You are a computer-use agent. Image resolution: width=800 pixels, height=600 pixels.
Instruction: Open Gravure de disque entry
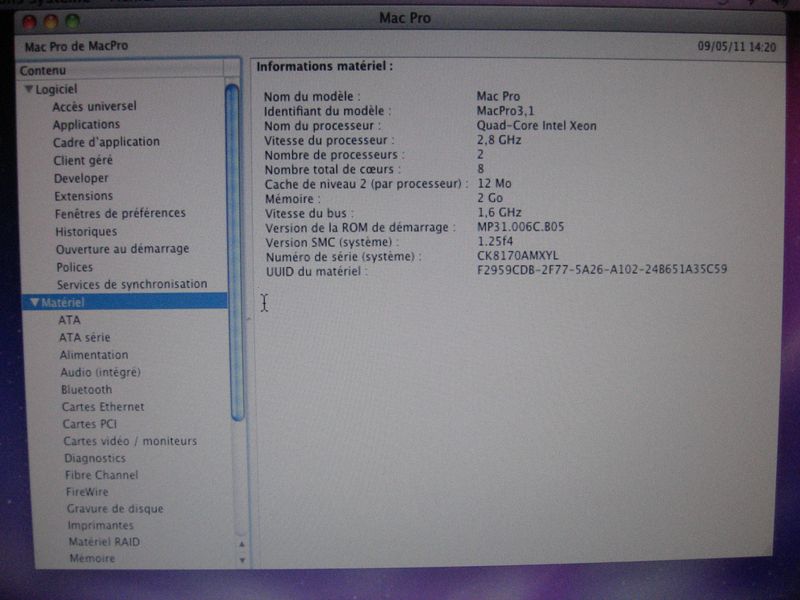(115, 509)
